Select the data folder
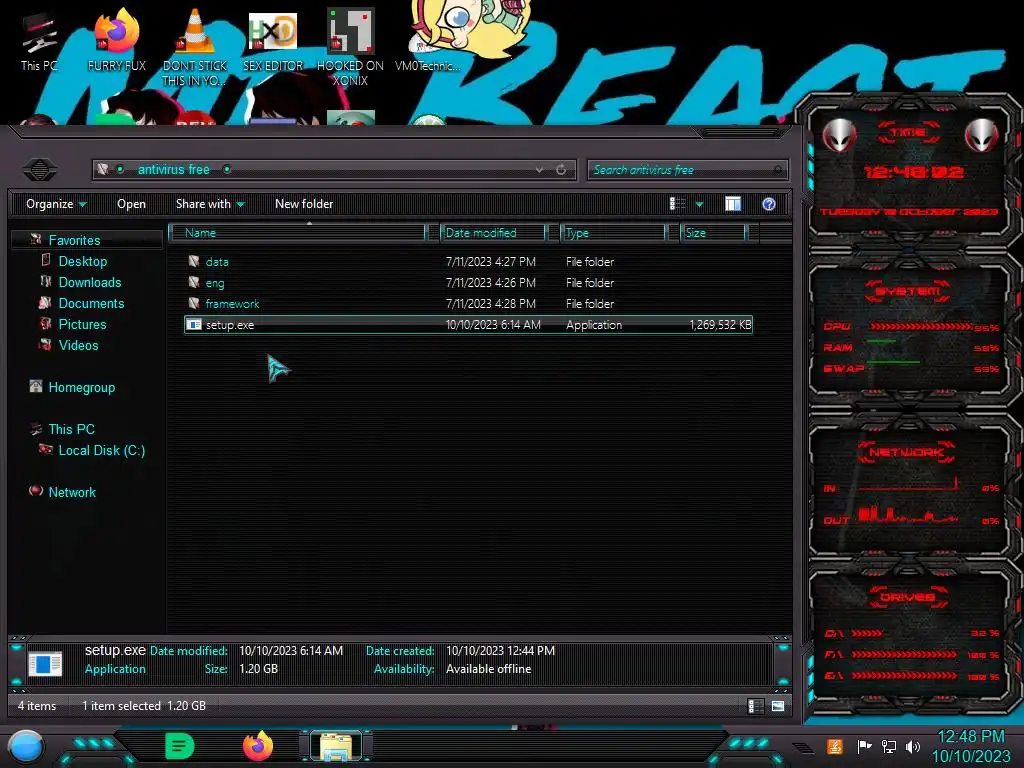 [217, 262]
